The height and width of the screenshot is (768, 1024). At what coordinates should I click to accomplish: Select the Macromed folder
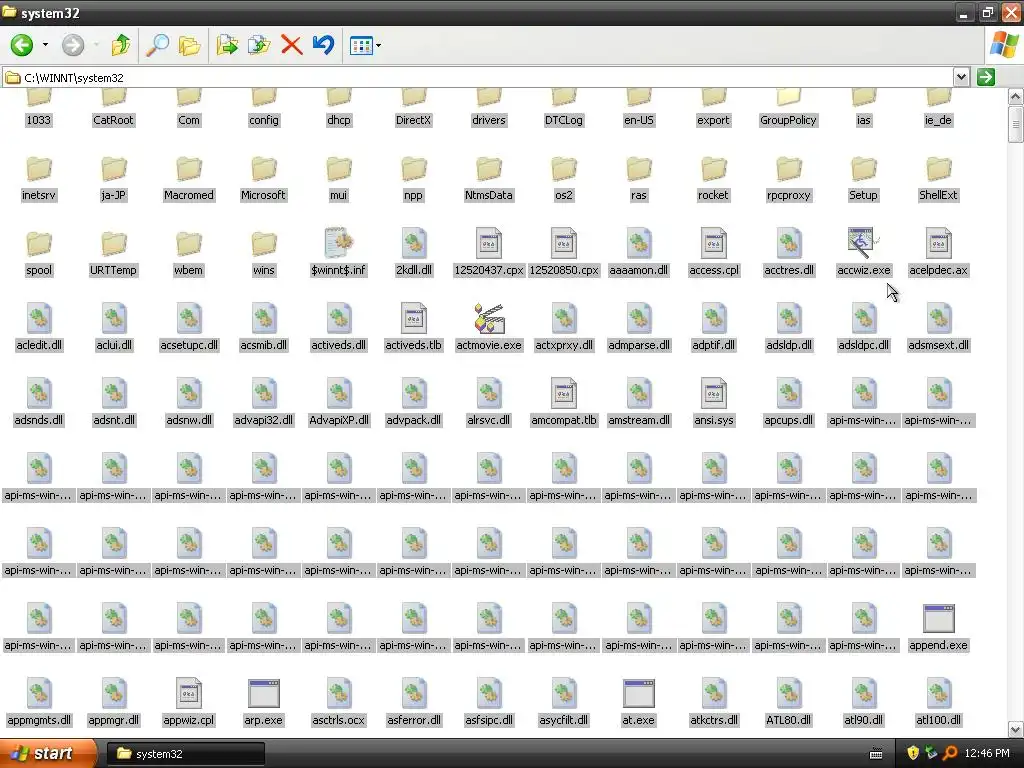[189, 178]
